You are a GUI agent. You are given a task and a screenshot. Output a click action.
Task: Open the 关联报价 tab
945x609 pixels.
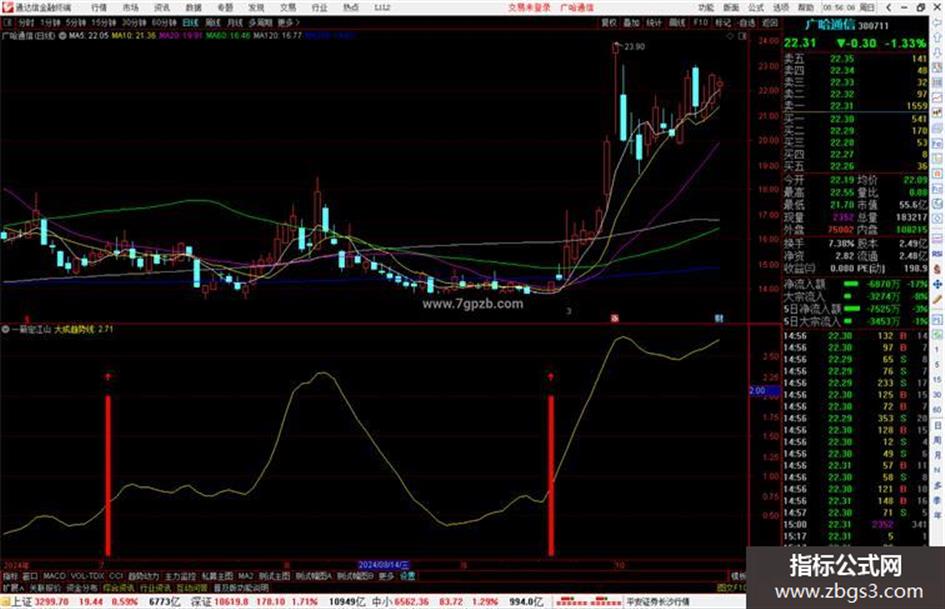tap(45, 587)
